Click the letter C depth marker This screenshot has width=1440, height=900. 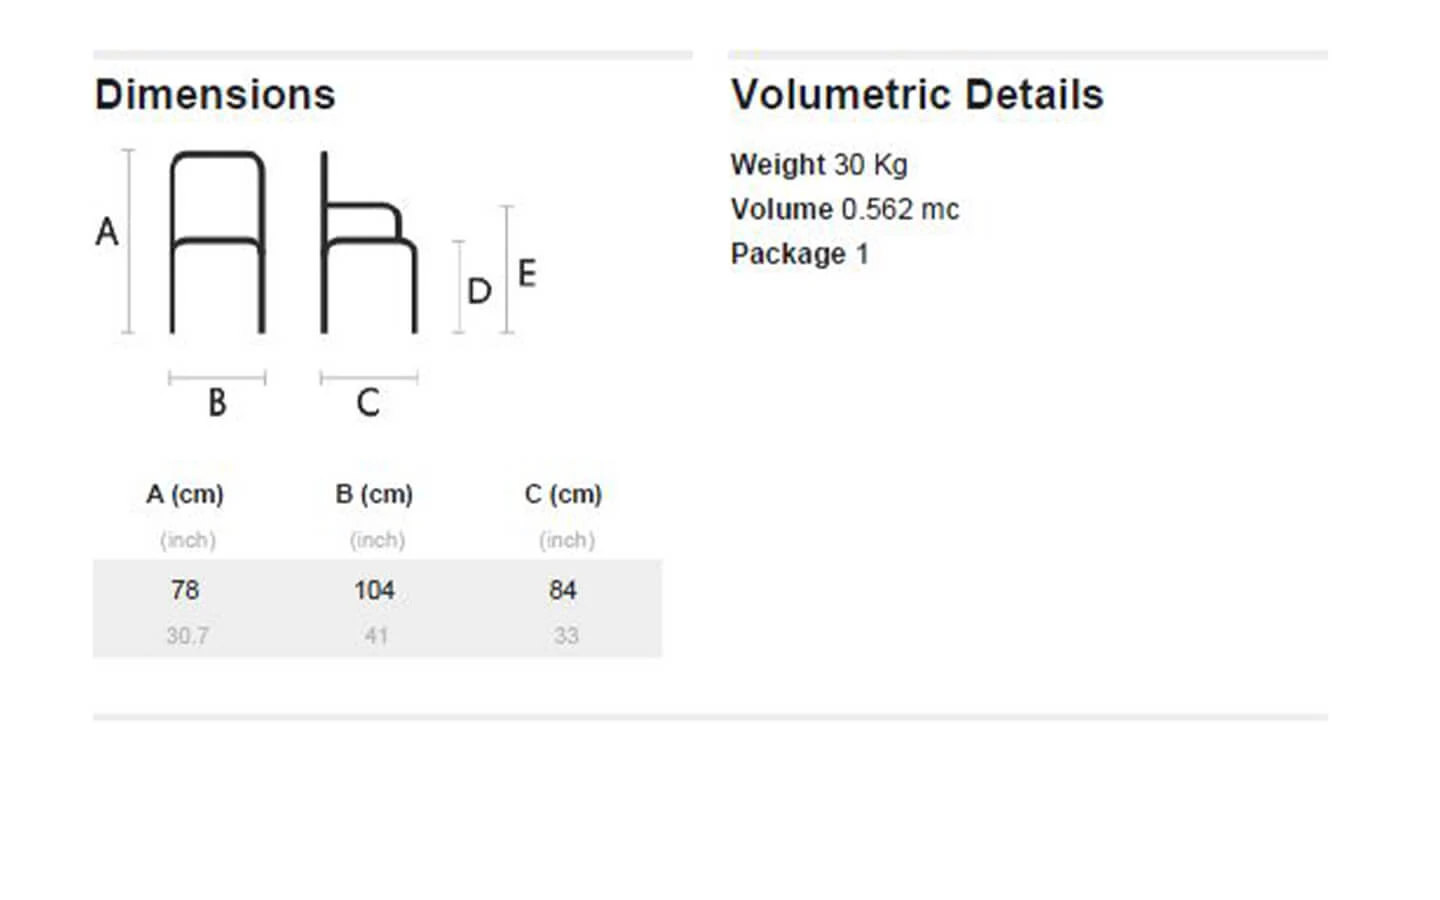point(368,403)
